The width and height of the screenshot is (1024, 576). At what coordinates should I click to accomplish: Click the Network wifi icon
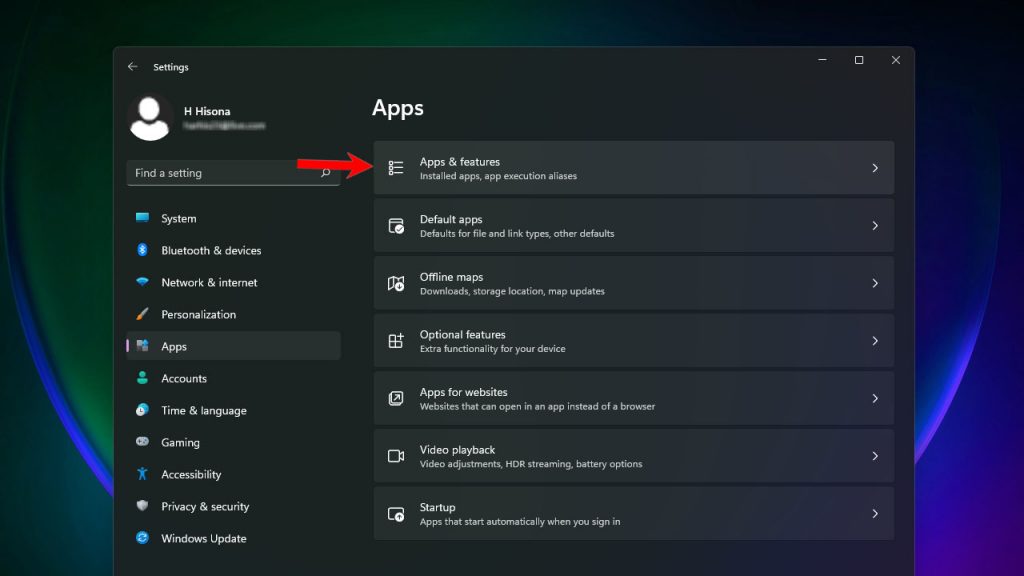click(142, 281)
